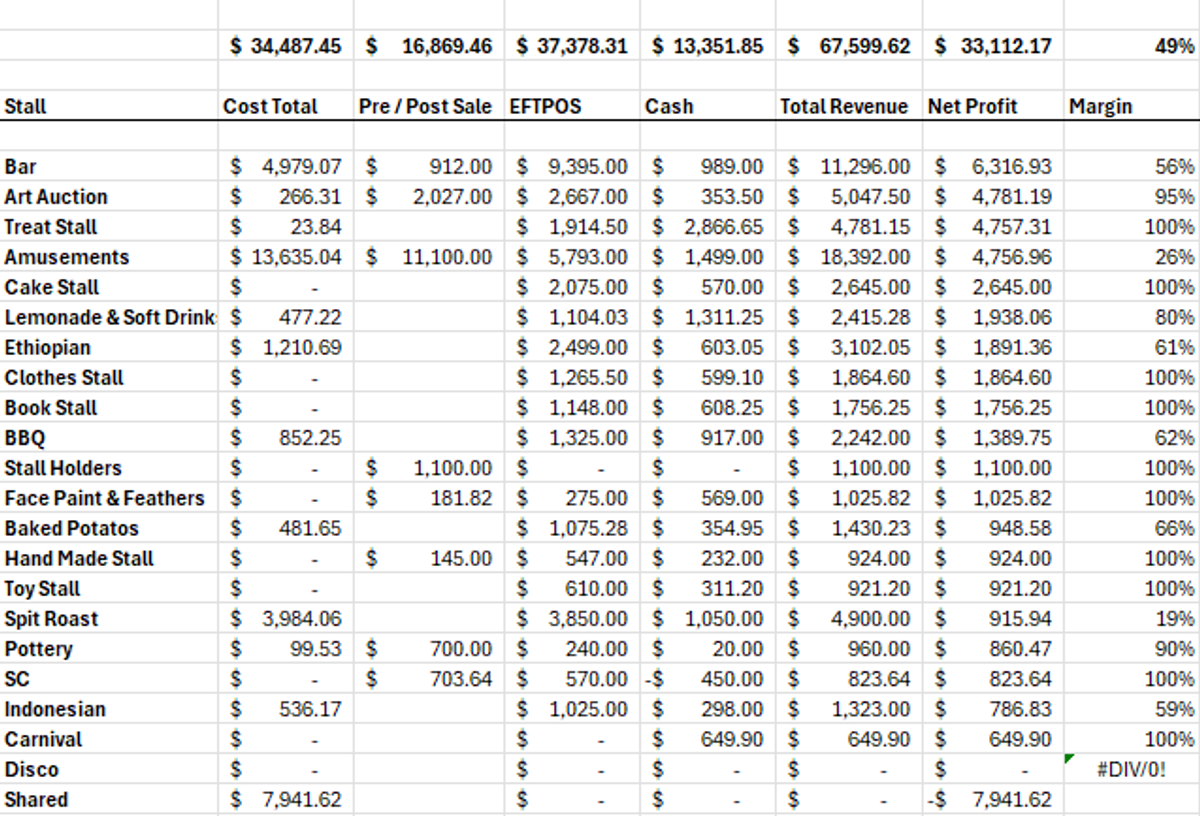Click the net profit total 33,112.17
Viewport: 1200px width, 816px height.
point(993,46)
